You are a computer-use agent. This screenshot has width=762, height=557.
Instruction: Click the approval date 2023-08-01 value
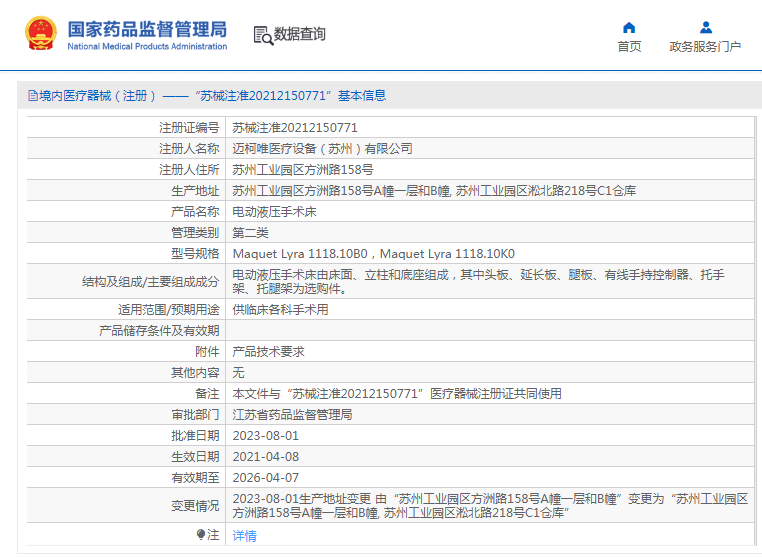(266, 435)
